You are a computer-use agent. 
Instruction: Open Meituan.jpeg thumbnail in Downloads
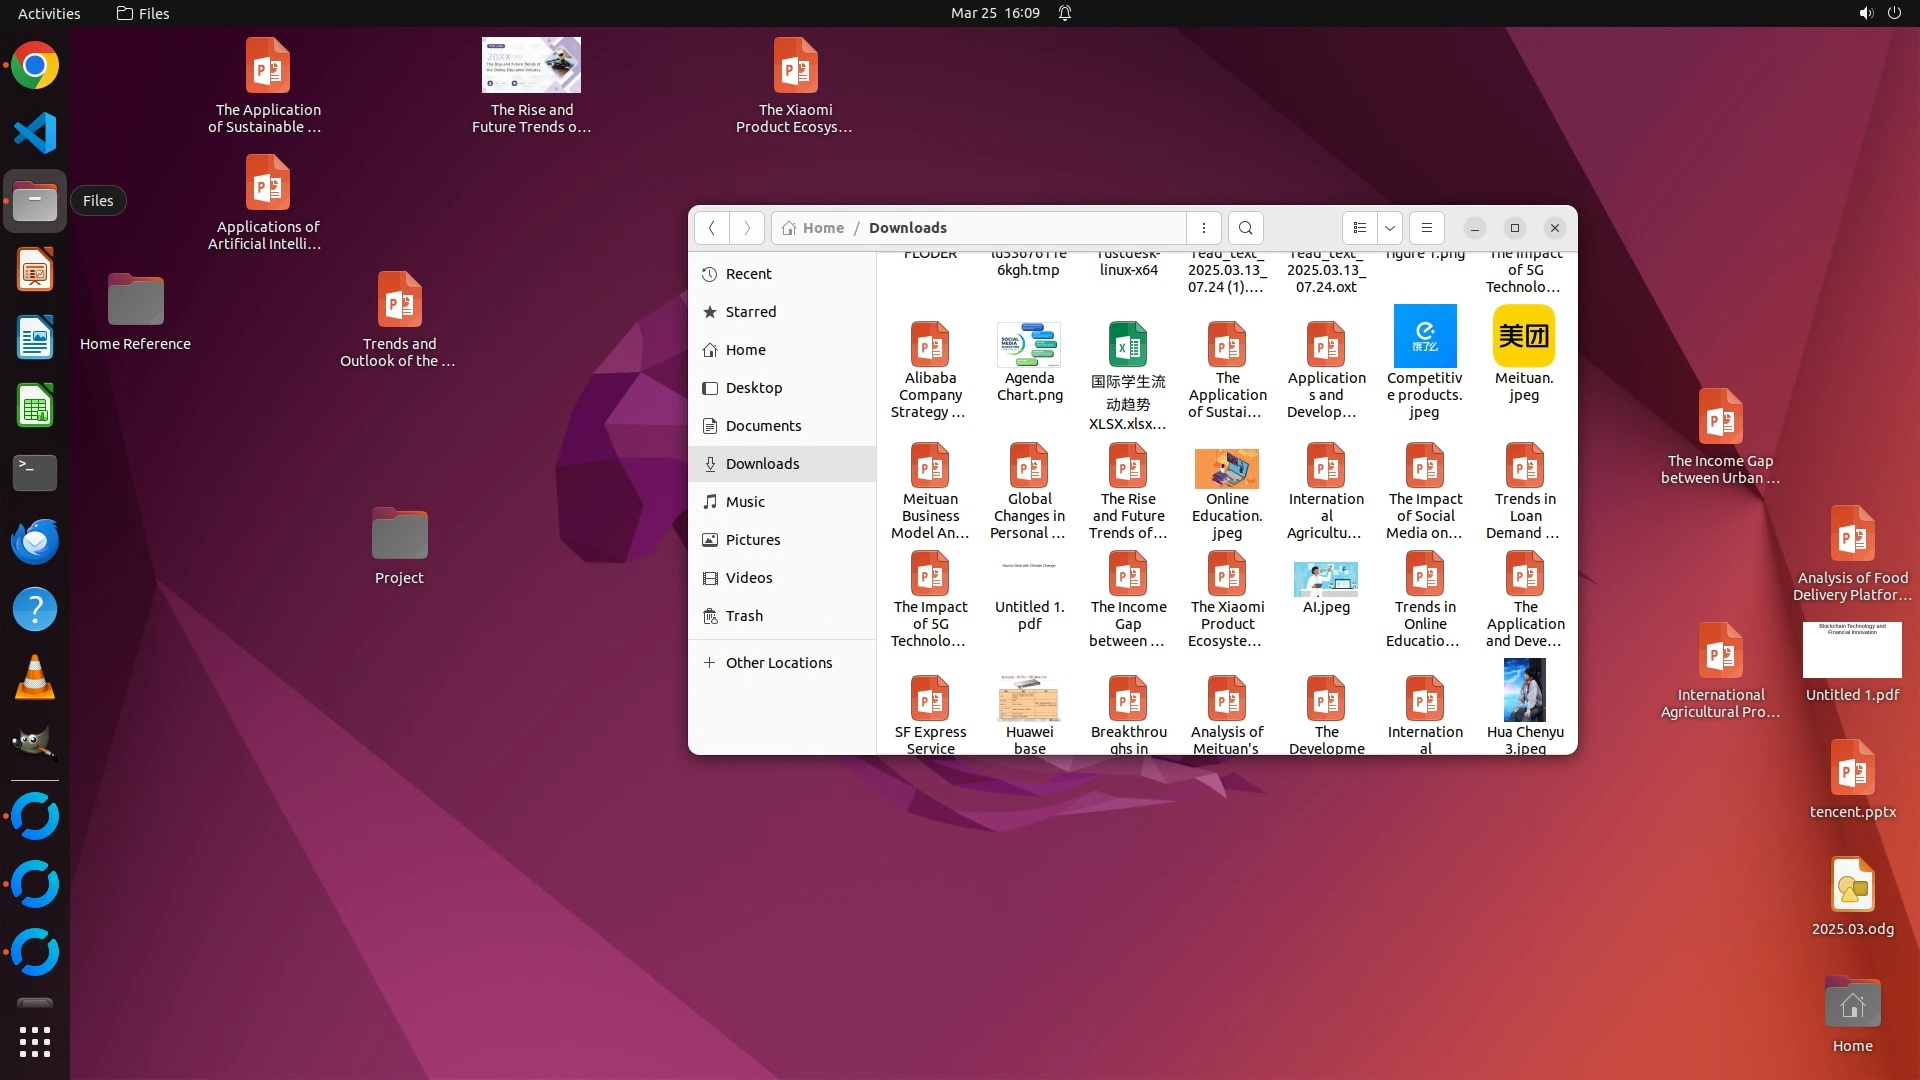(1523, 337)
